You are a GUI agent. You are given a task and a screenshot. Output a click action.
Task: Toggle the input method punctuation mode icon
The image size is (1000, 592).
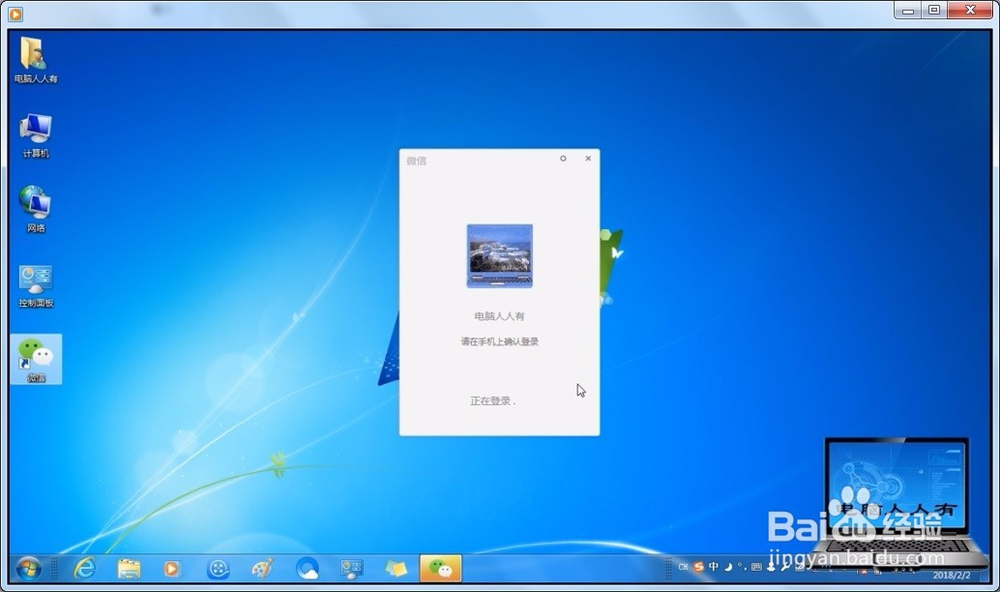coord(741,566)
